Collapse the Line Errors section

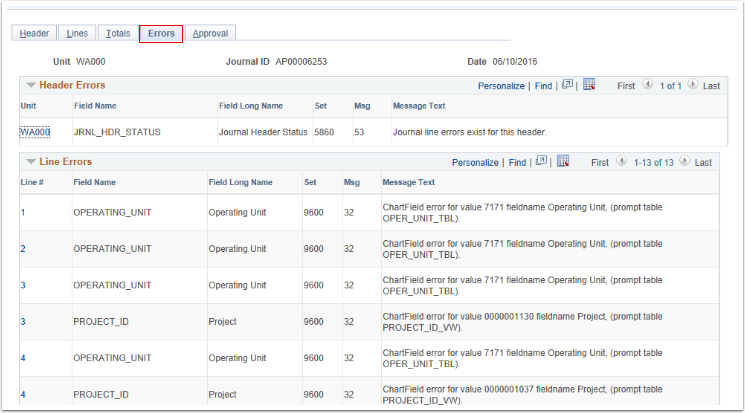[x=31, y=162]
